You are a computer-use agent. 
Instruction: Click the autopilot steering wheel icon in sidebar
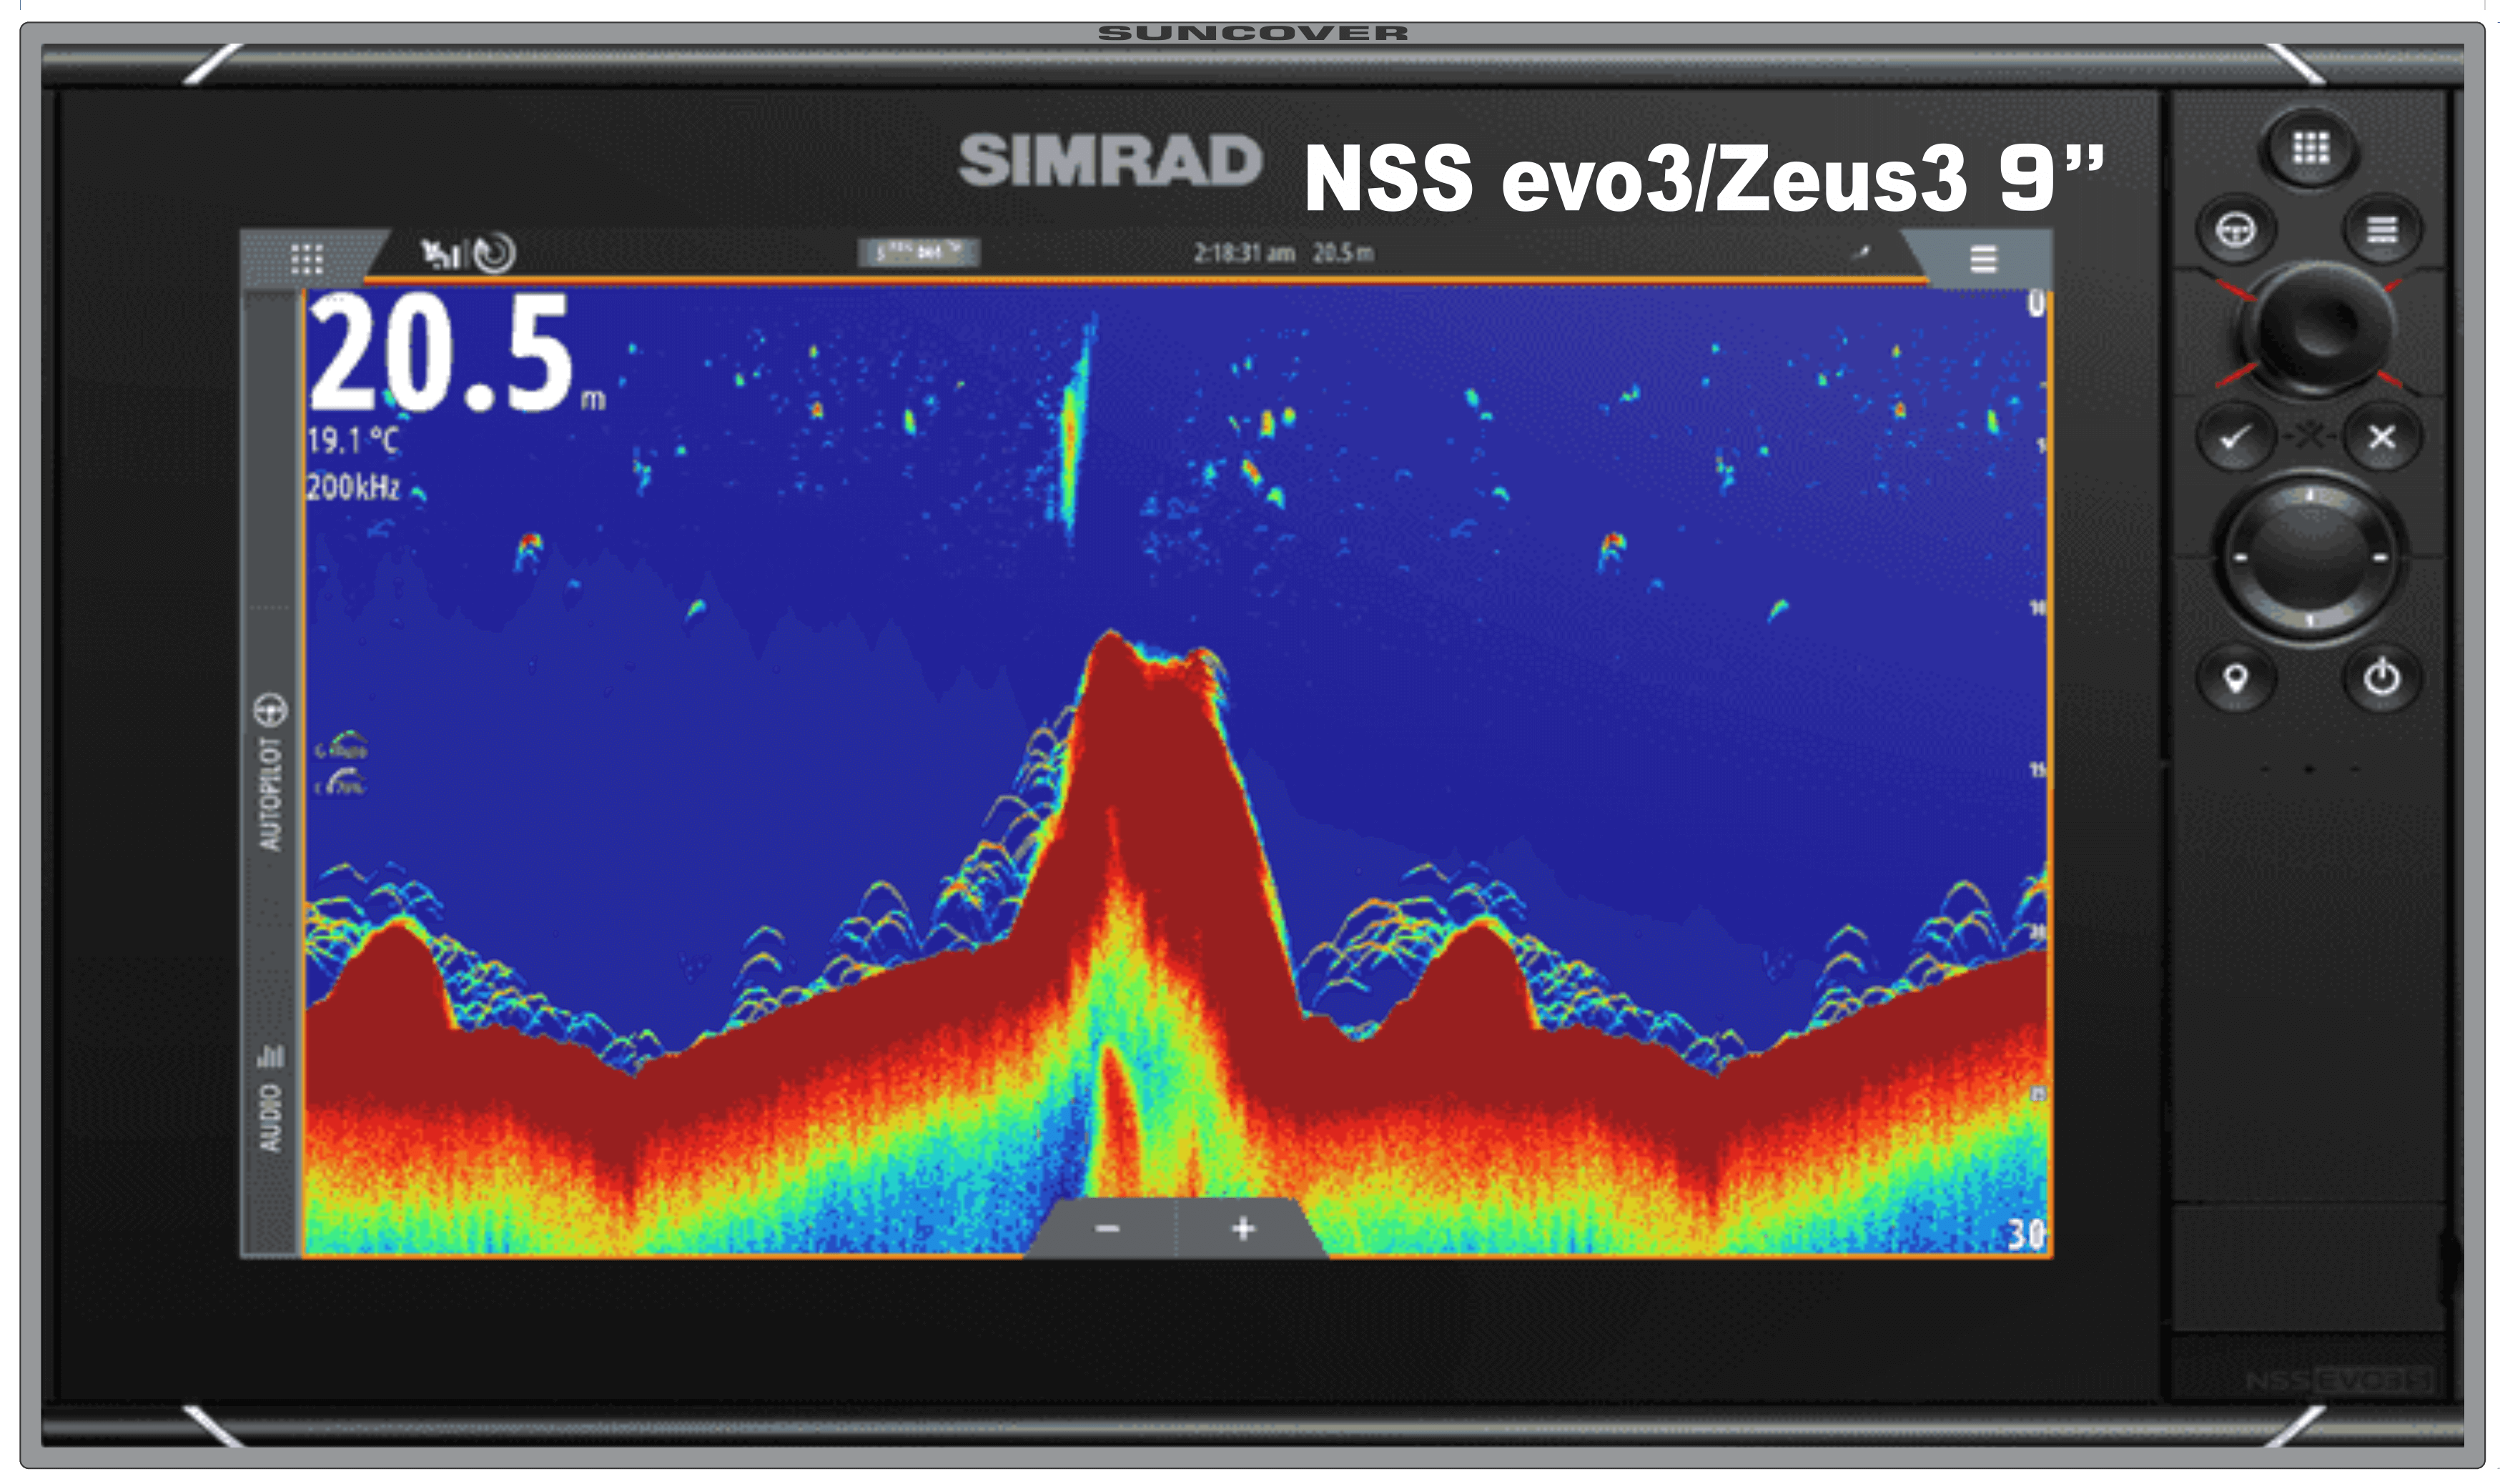[x=270, y=710]
